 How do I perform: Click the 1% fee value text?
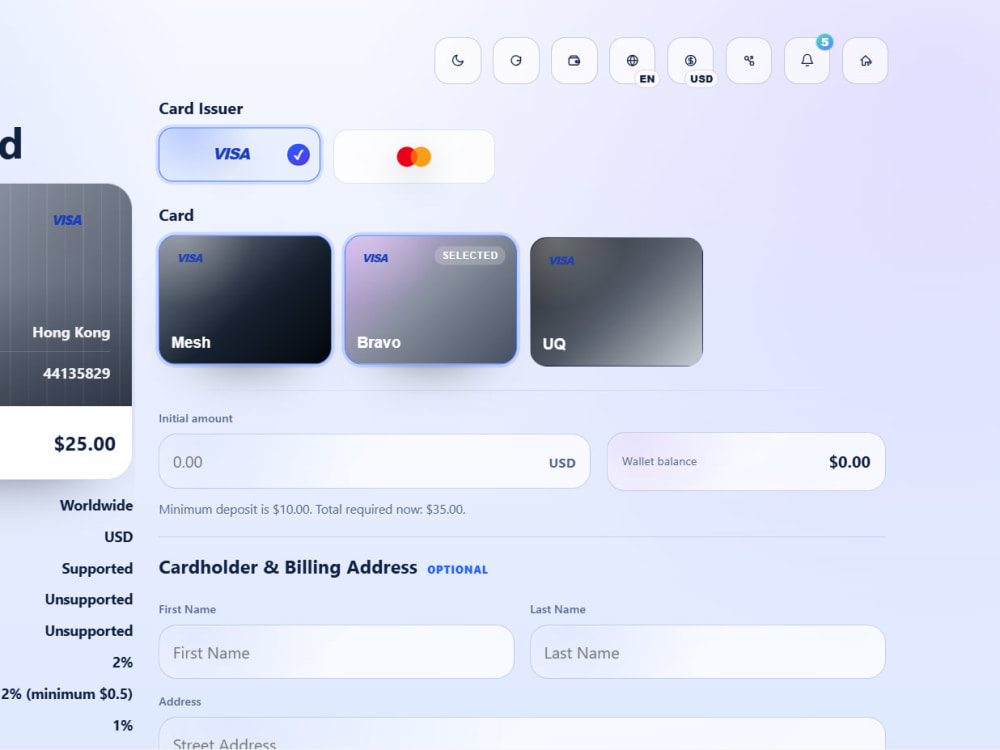pos(123,726)
